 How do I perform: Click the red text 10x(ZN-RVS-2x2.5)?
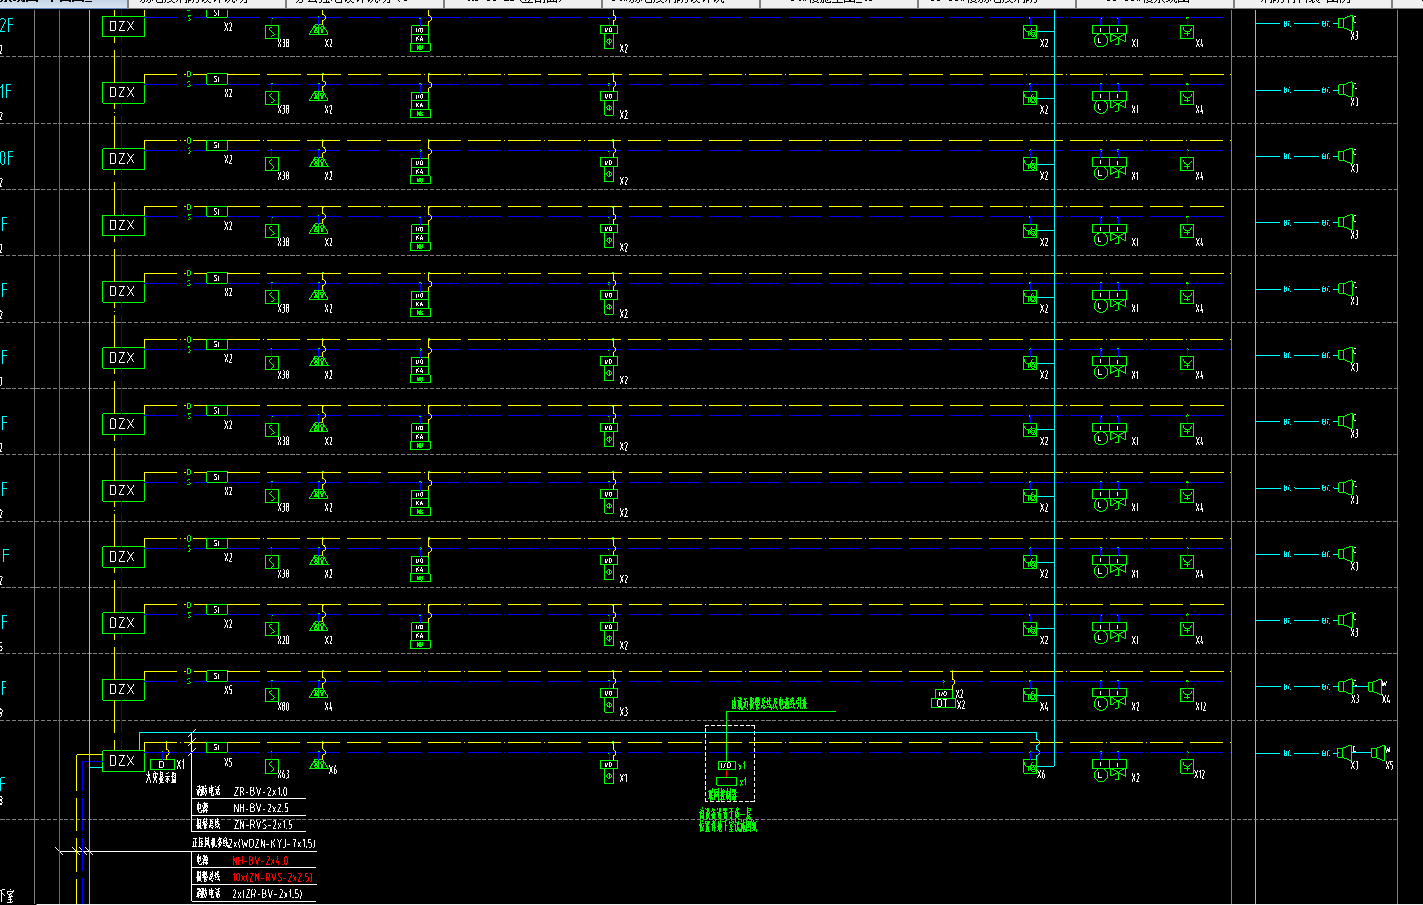point(272,877)
